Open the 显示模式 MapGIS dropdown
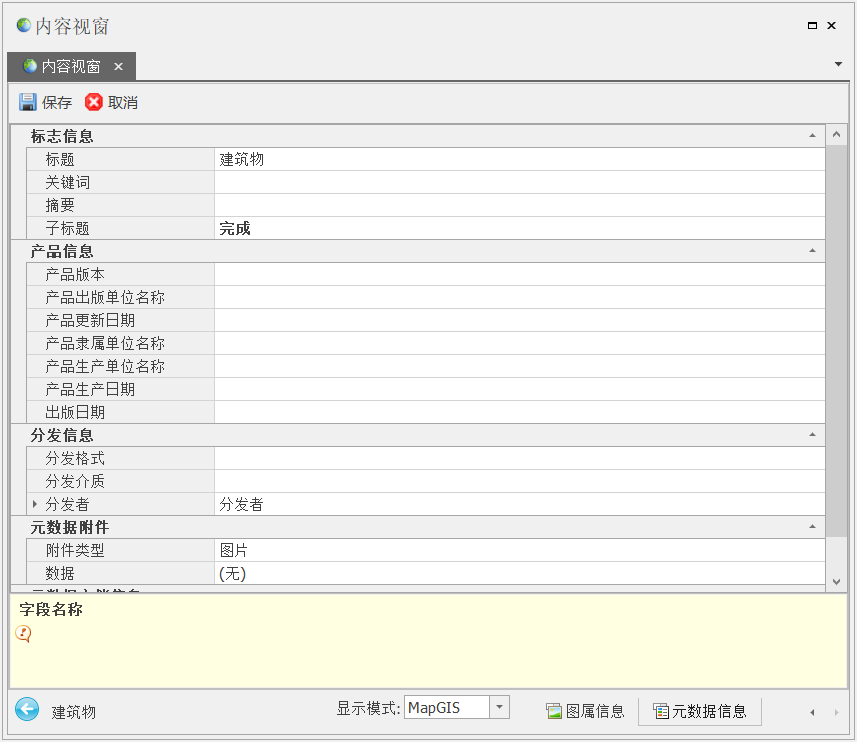The height and width of the screenshot is (742, 857). [499, 707]
